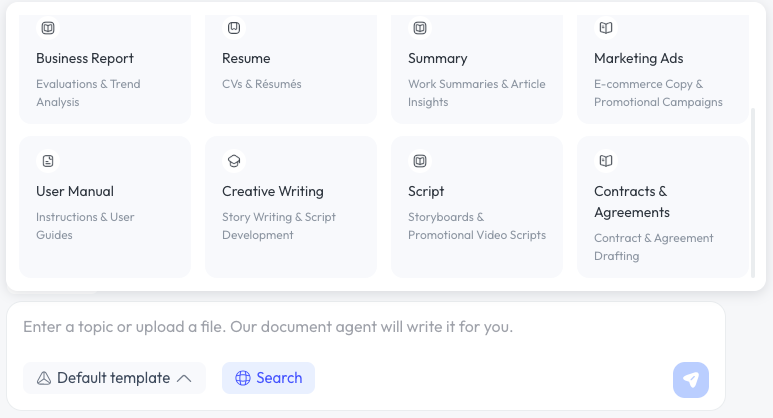Select Work Summaries & Article Insights text
The height and width of the screenshot is (418, 773).
pyautogui.click(x=476, y=93)
